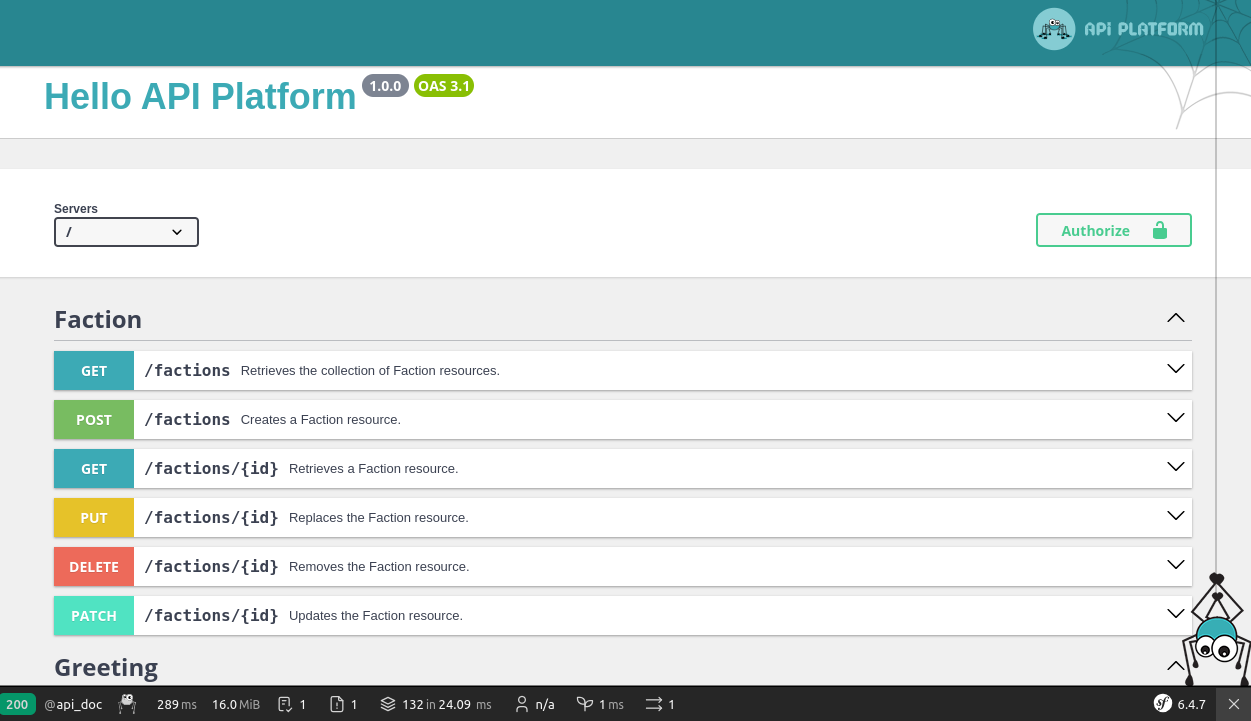Click the Authorize button

point(1113,230)
